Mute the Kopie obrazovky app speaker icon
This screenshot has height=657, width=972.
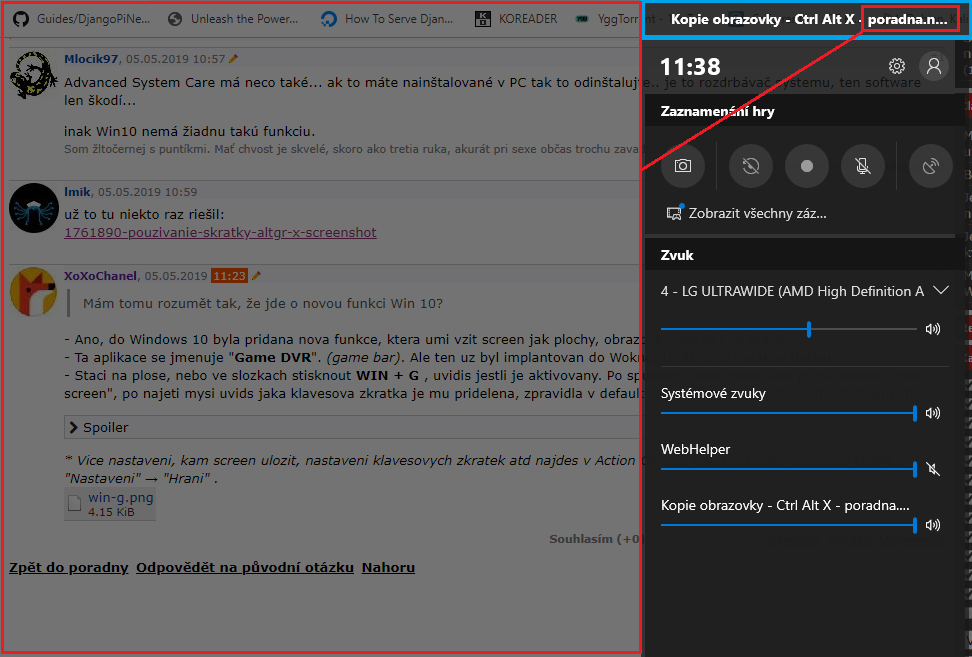933,526
